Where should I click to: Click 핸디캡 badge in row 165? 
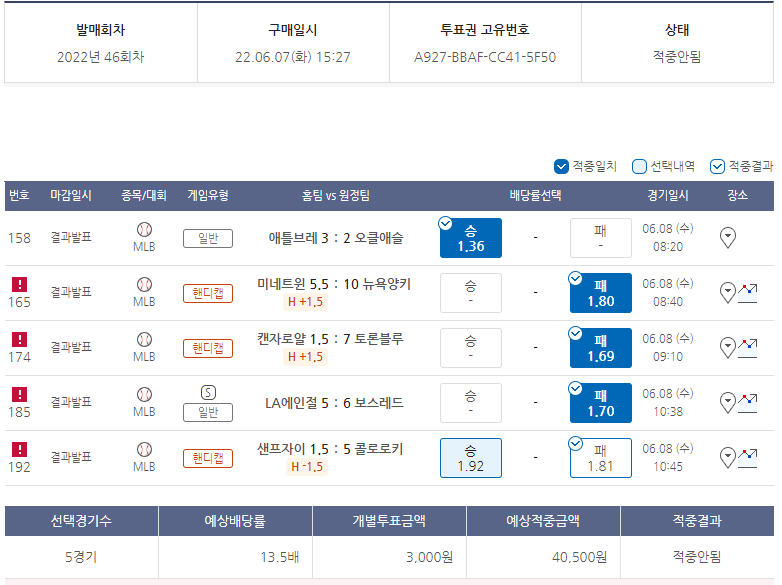tap(208, 293)
